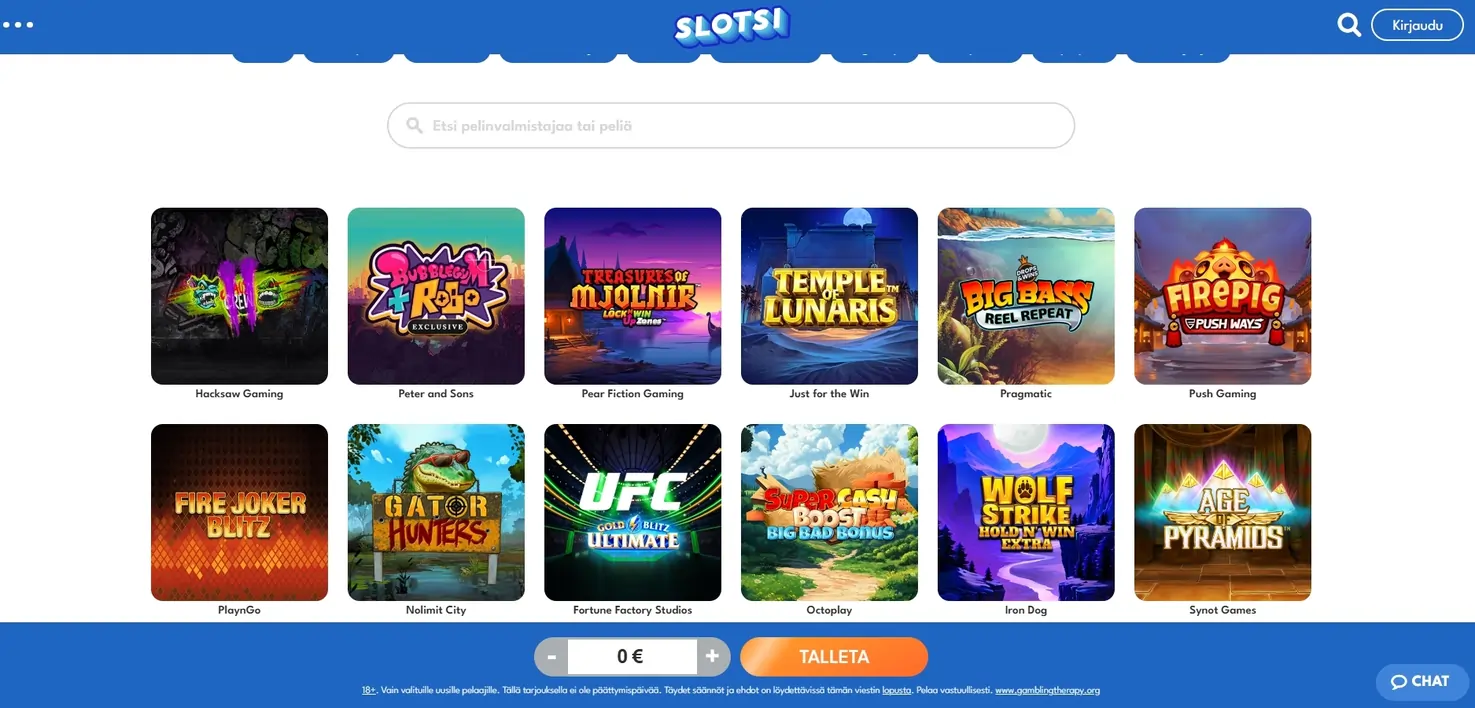Focus the game search input field
Image resolution: width=1475 pixels, height=708 pixels.
point(731,126)
